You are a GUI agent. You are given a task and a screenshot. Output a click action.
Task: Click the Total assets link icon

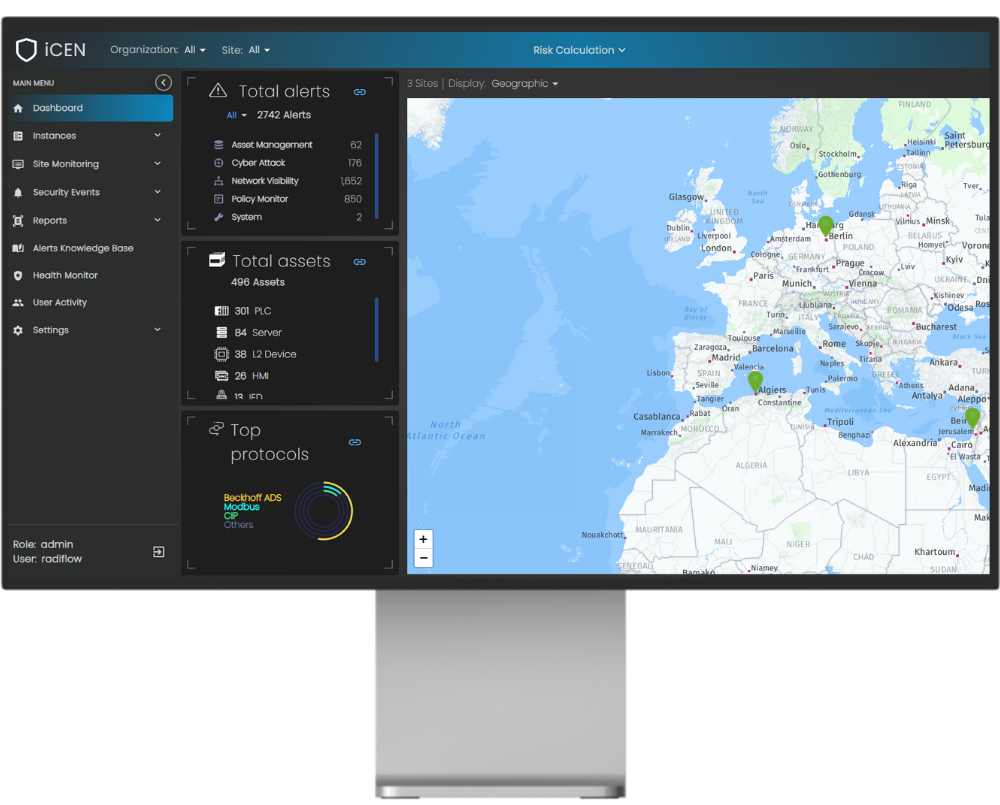tap(360, 262)
